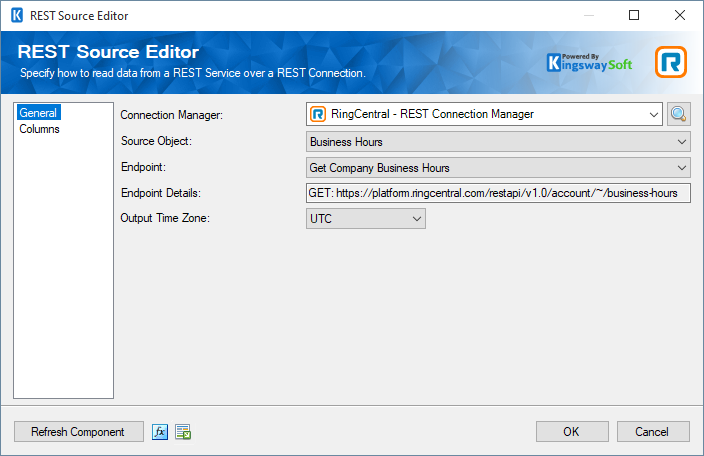
Task: Click the Output Time Zone label
Action: (x=165, y=218)
